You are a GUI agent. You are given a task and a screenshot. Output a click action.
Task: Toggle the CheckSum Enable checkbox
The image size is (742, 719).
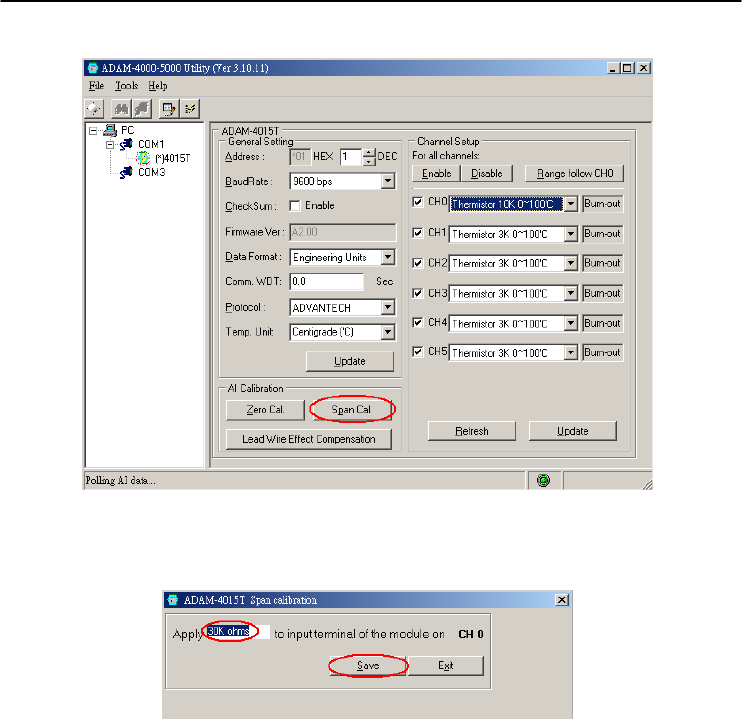(295, 206)
